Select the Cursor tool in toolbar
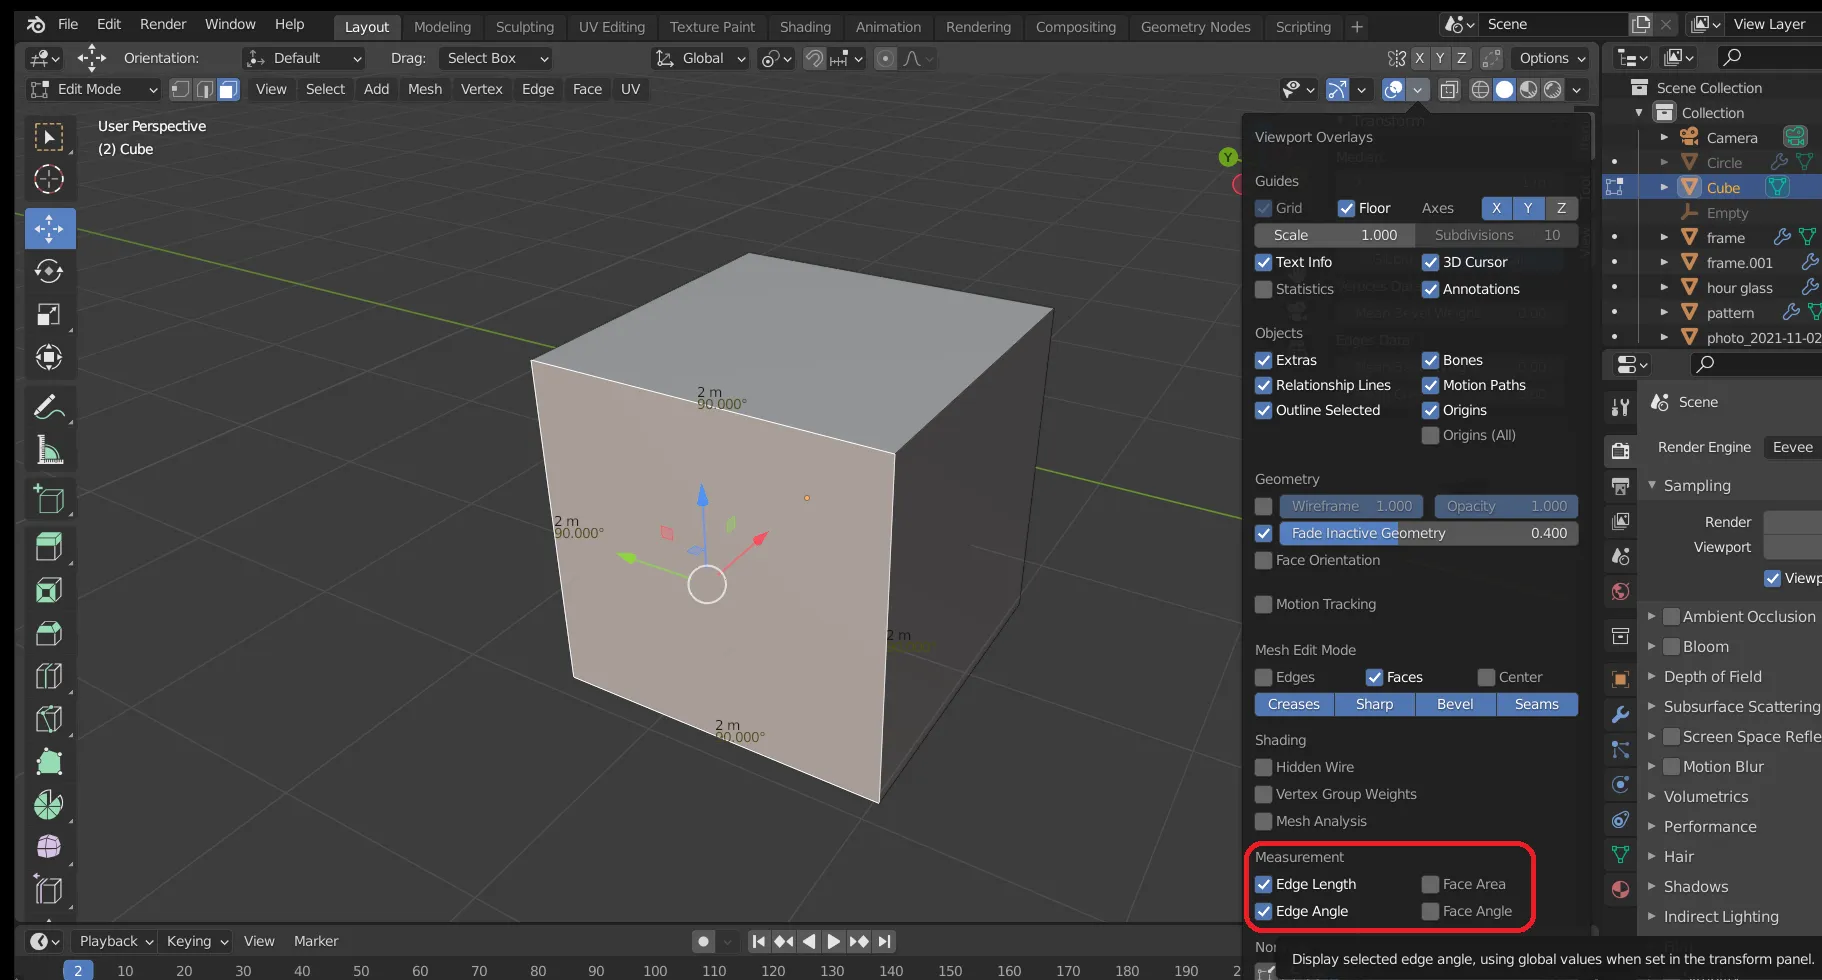The image size is (1822, 980). pyautogui.click(x=49, y=180)
